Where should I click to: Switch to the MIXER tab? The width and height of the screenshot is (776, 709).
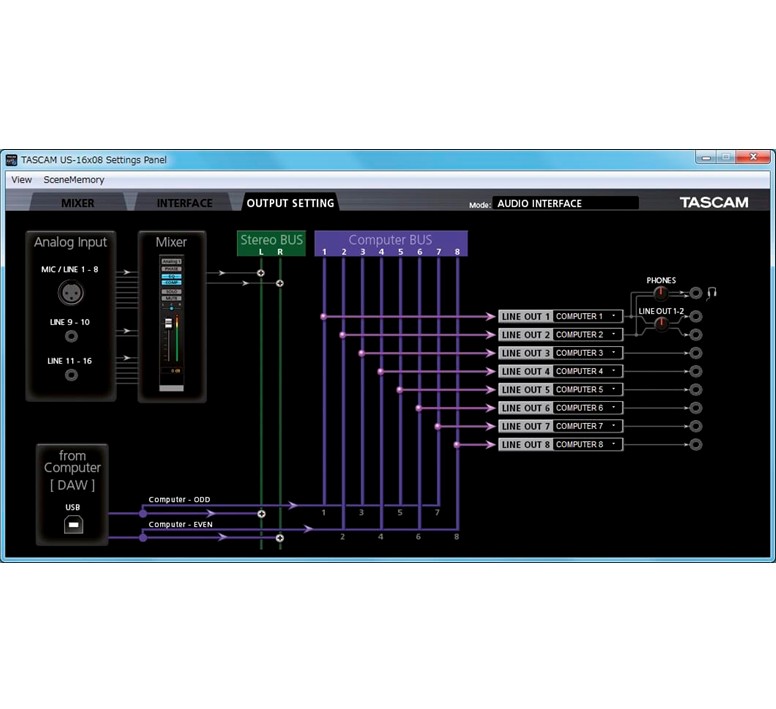tap(78, 203)
